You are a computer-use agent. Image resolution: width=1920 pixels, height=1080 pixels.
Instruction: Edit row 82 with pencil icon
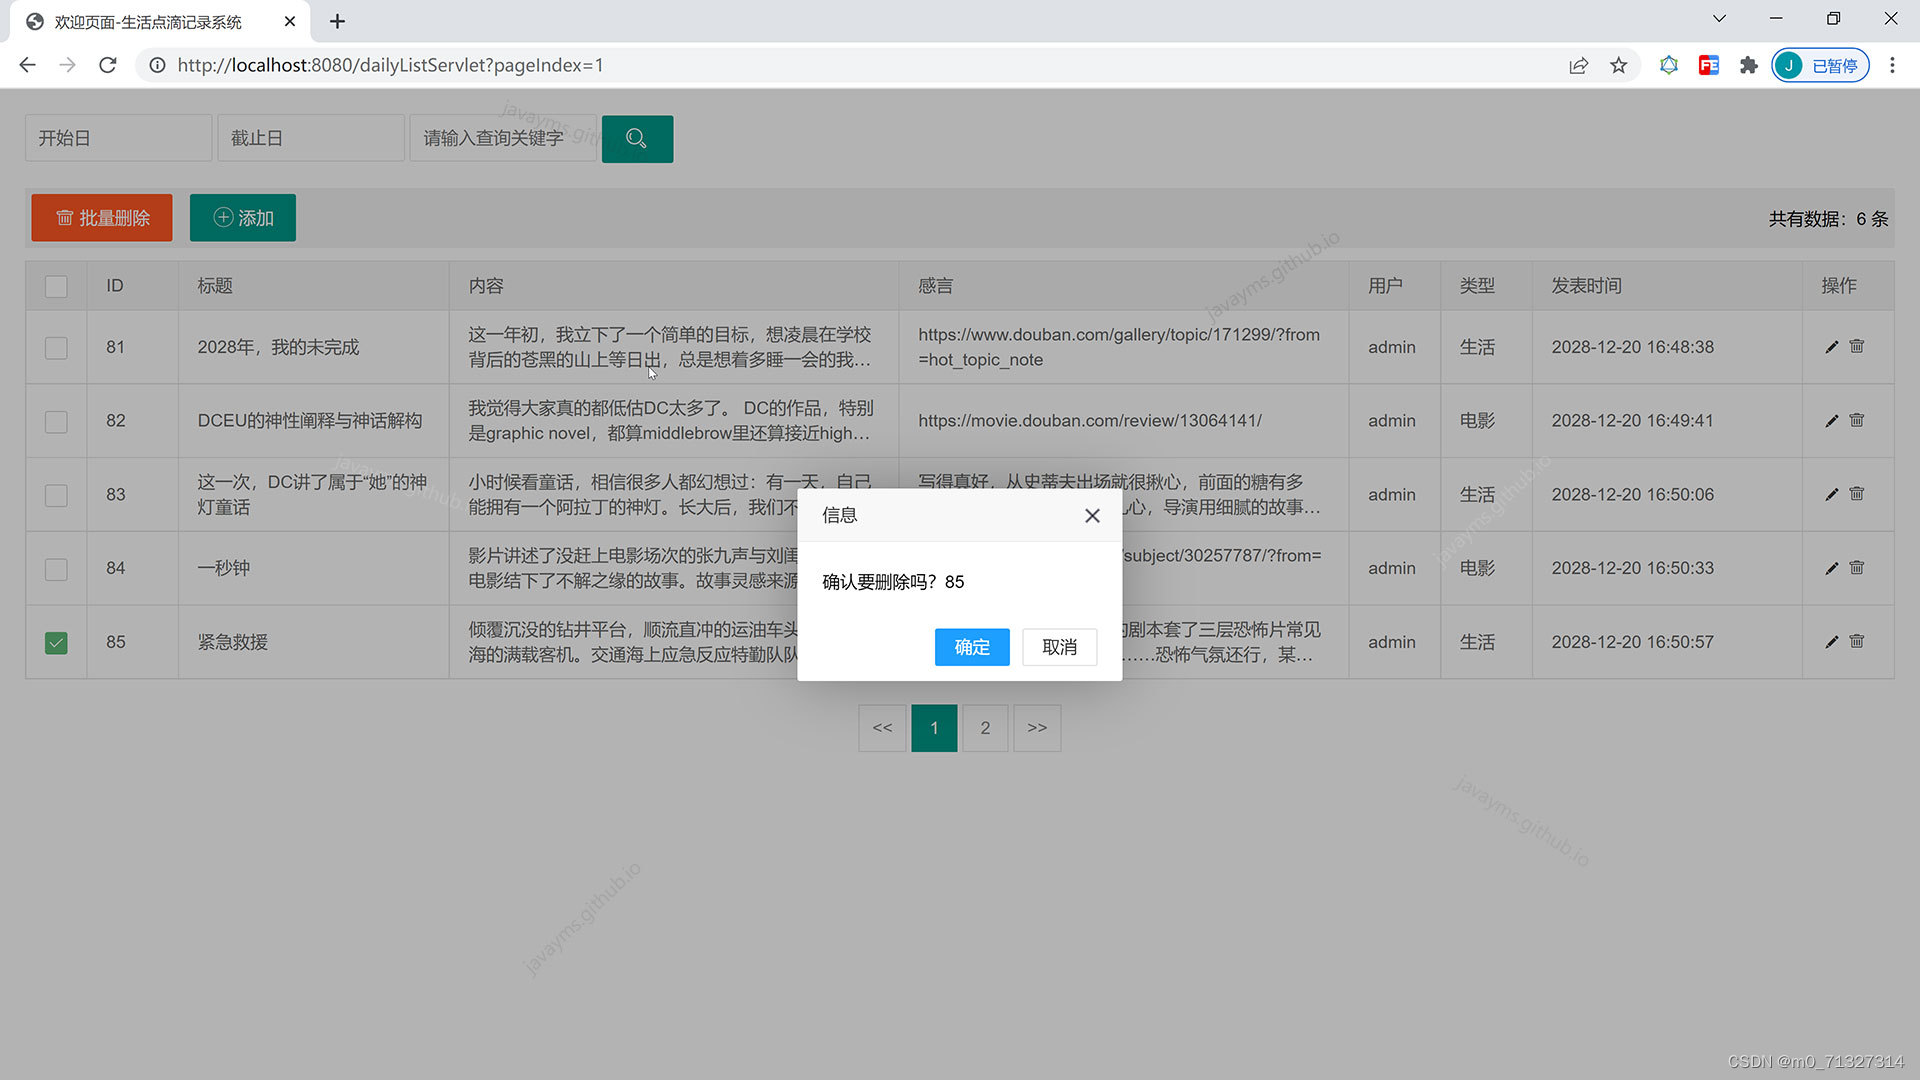[1831, 421]
